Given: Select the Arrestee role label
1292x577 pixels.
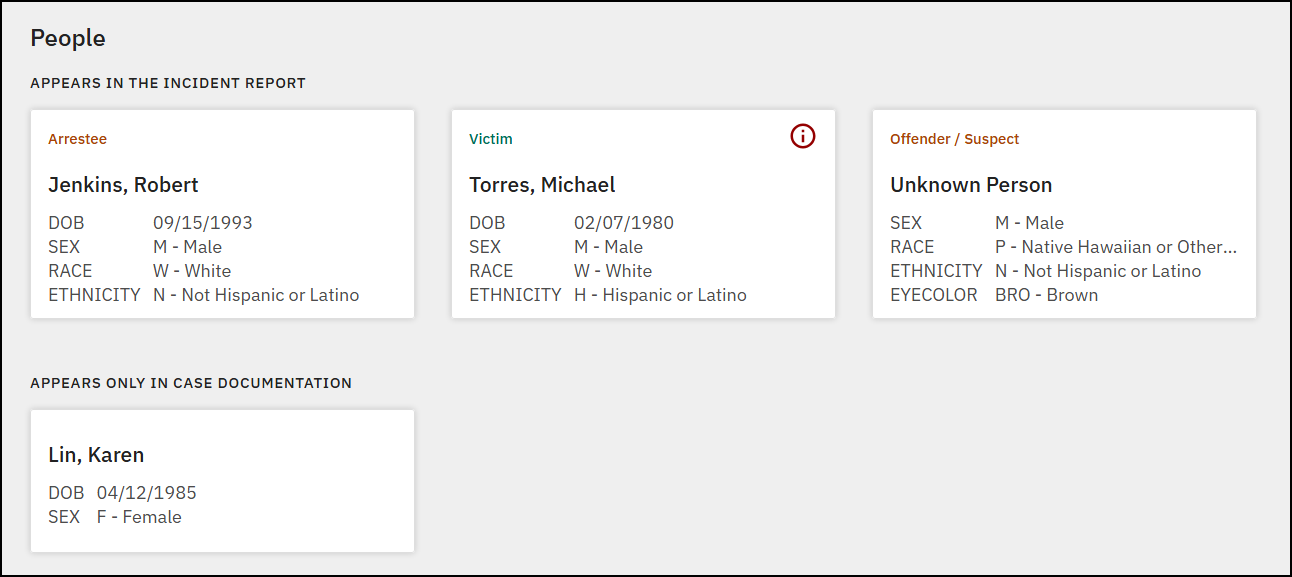Looking at the screenshot, I should point(77,139).
